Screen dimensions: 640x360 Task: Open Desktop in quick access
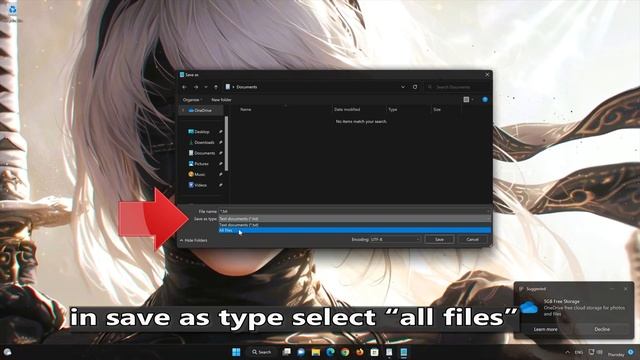(202, 132)
